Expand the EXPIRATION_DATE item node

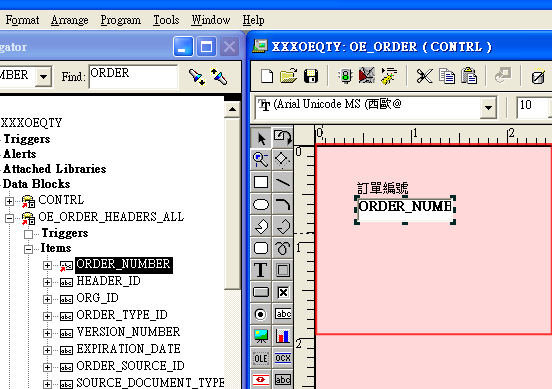47,350
